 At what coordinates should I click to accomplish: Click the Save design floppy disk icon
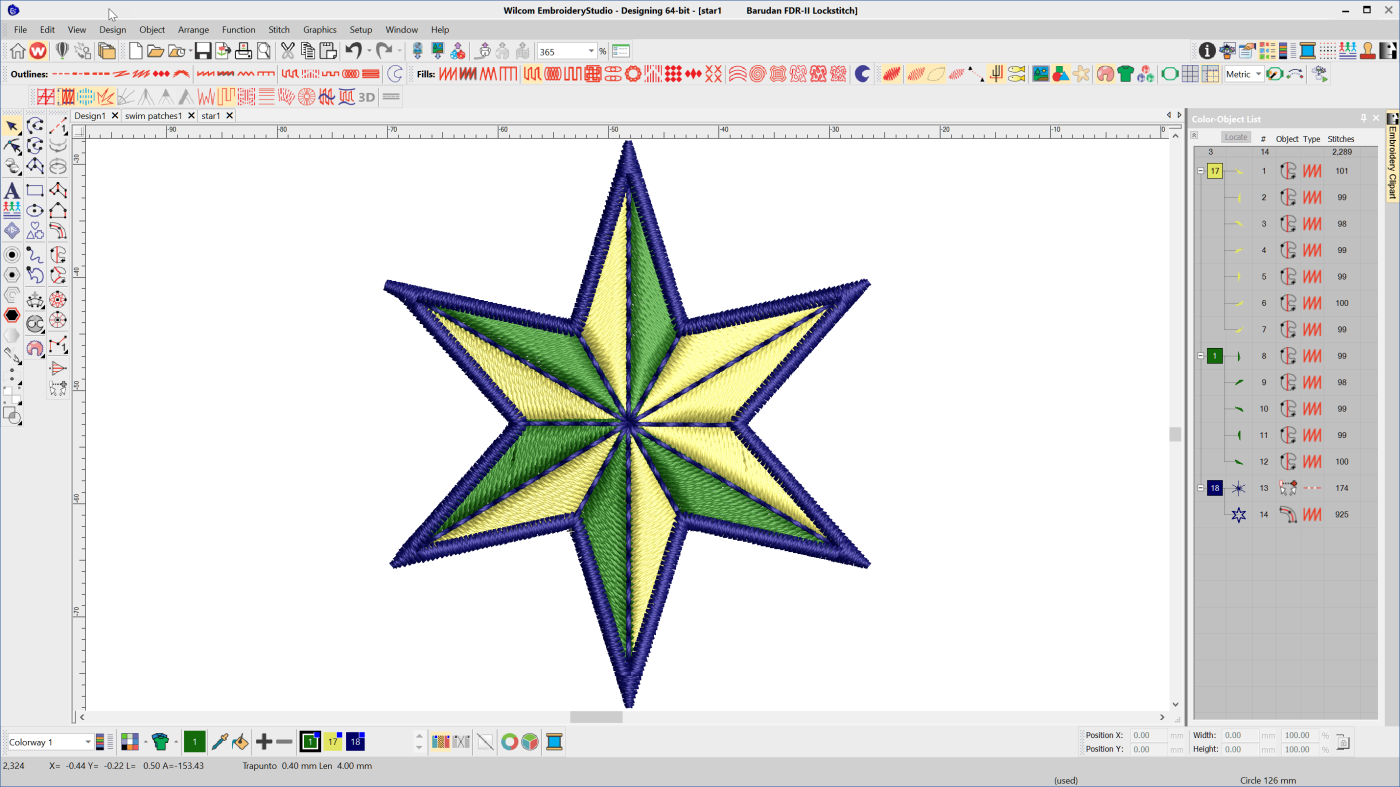pyautogui.click(x=203, y=51)
